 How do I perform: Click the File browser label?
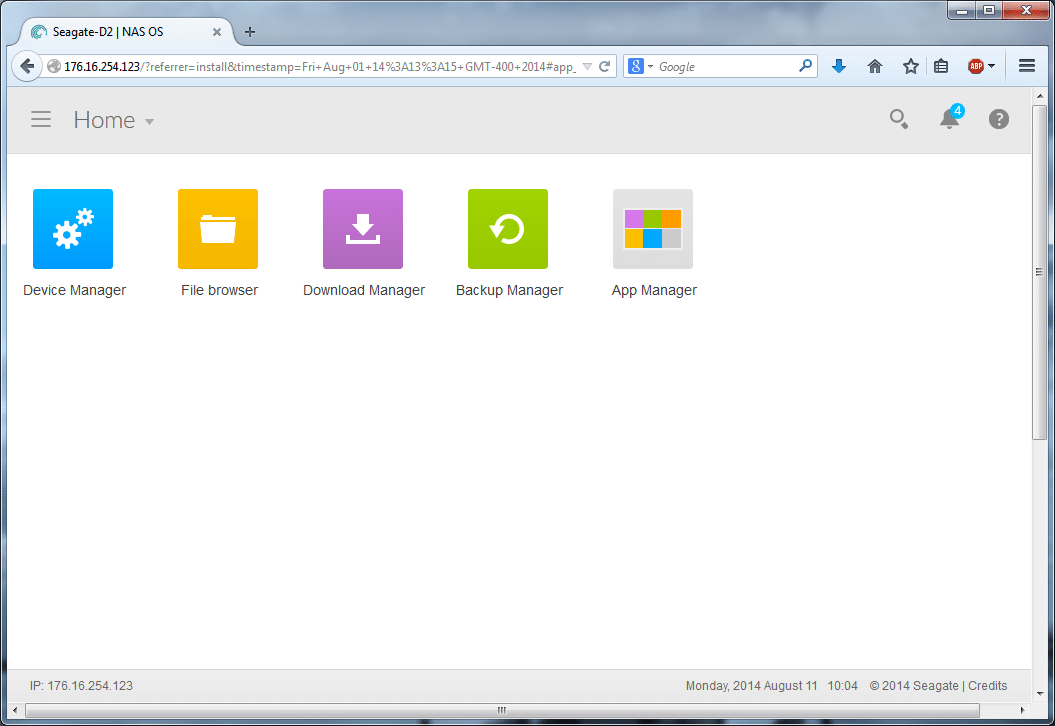[x=219, y=290]
